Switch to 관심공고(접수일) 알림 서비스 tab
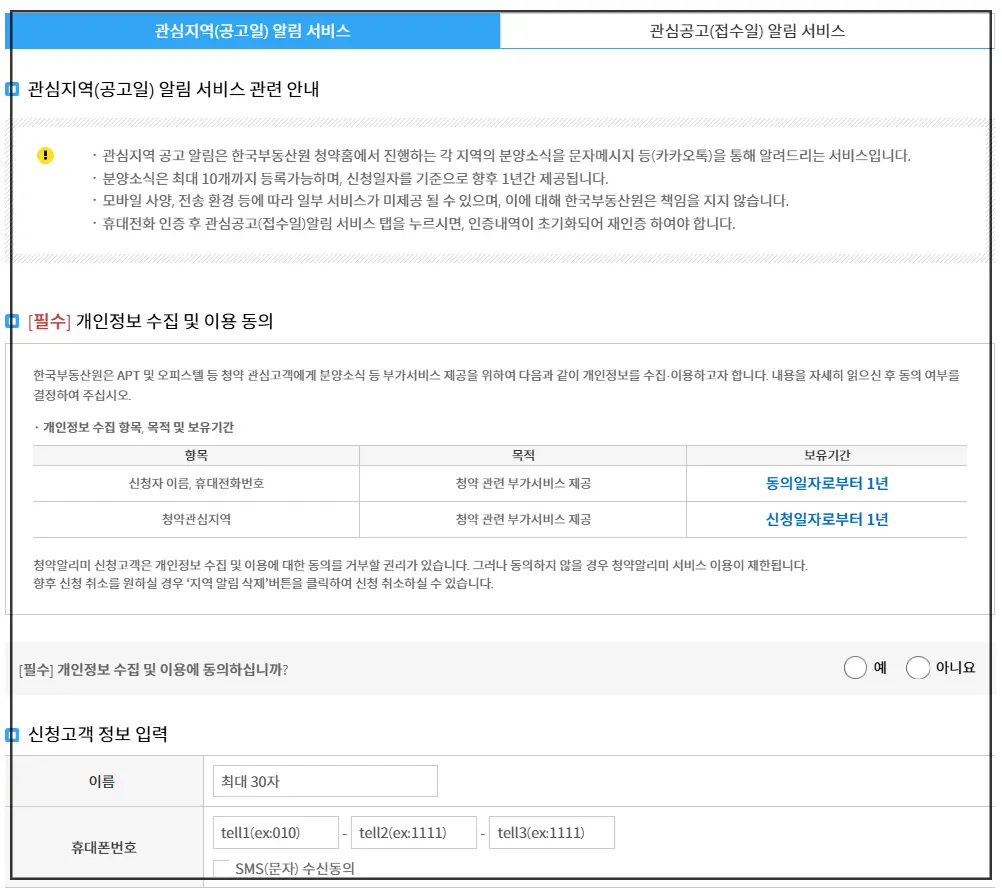Image resolution: width=1002 pixels, height=890 pixels. 748,29
